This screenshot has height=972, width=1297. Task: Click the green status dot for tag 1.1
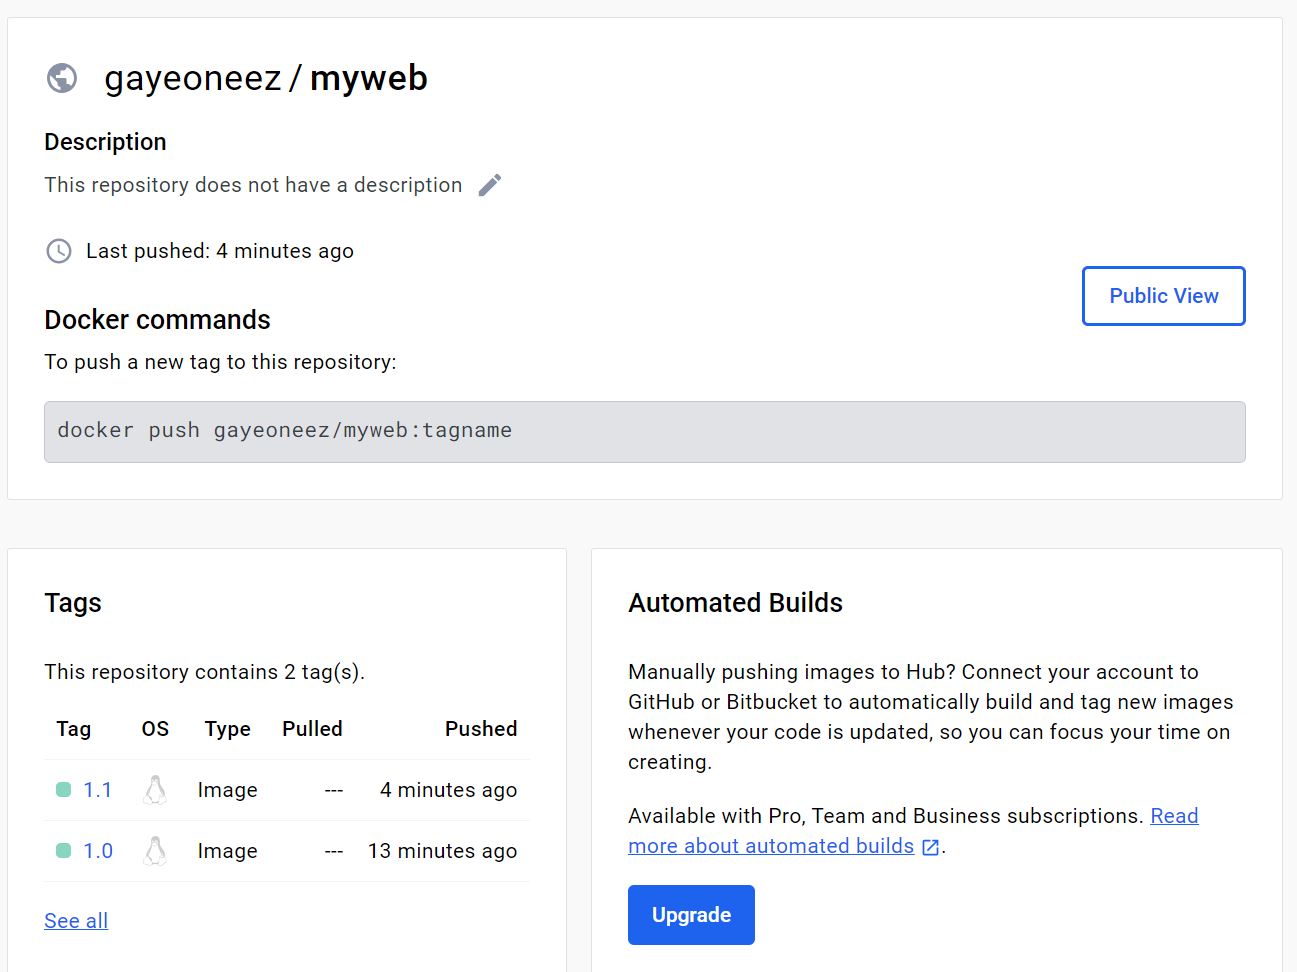click(x=64, y=790)
